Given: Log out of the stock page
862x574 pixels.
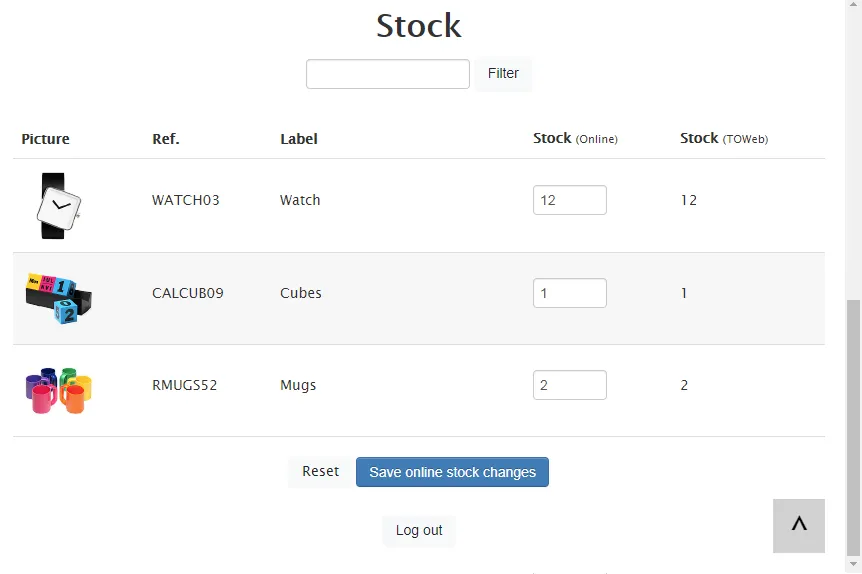Looking at the screenshot, I should pos(418,530).
